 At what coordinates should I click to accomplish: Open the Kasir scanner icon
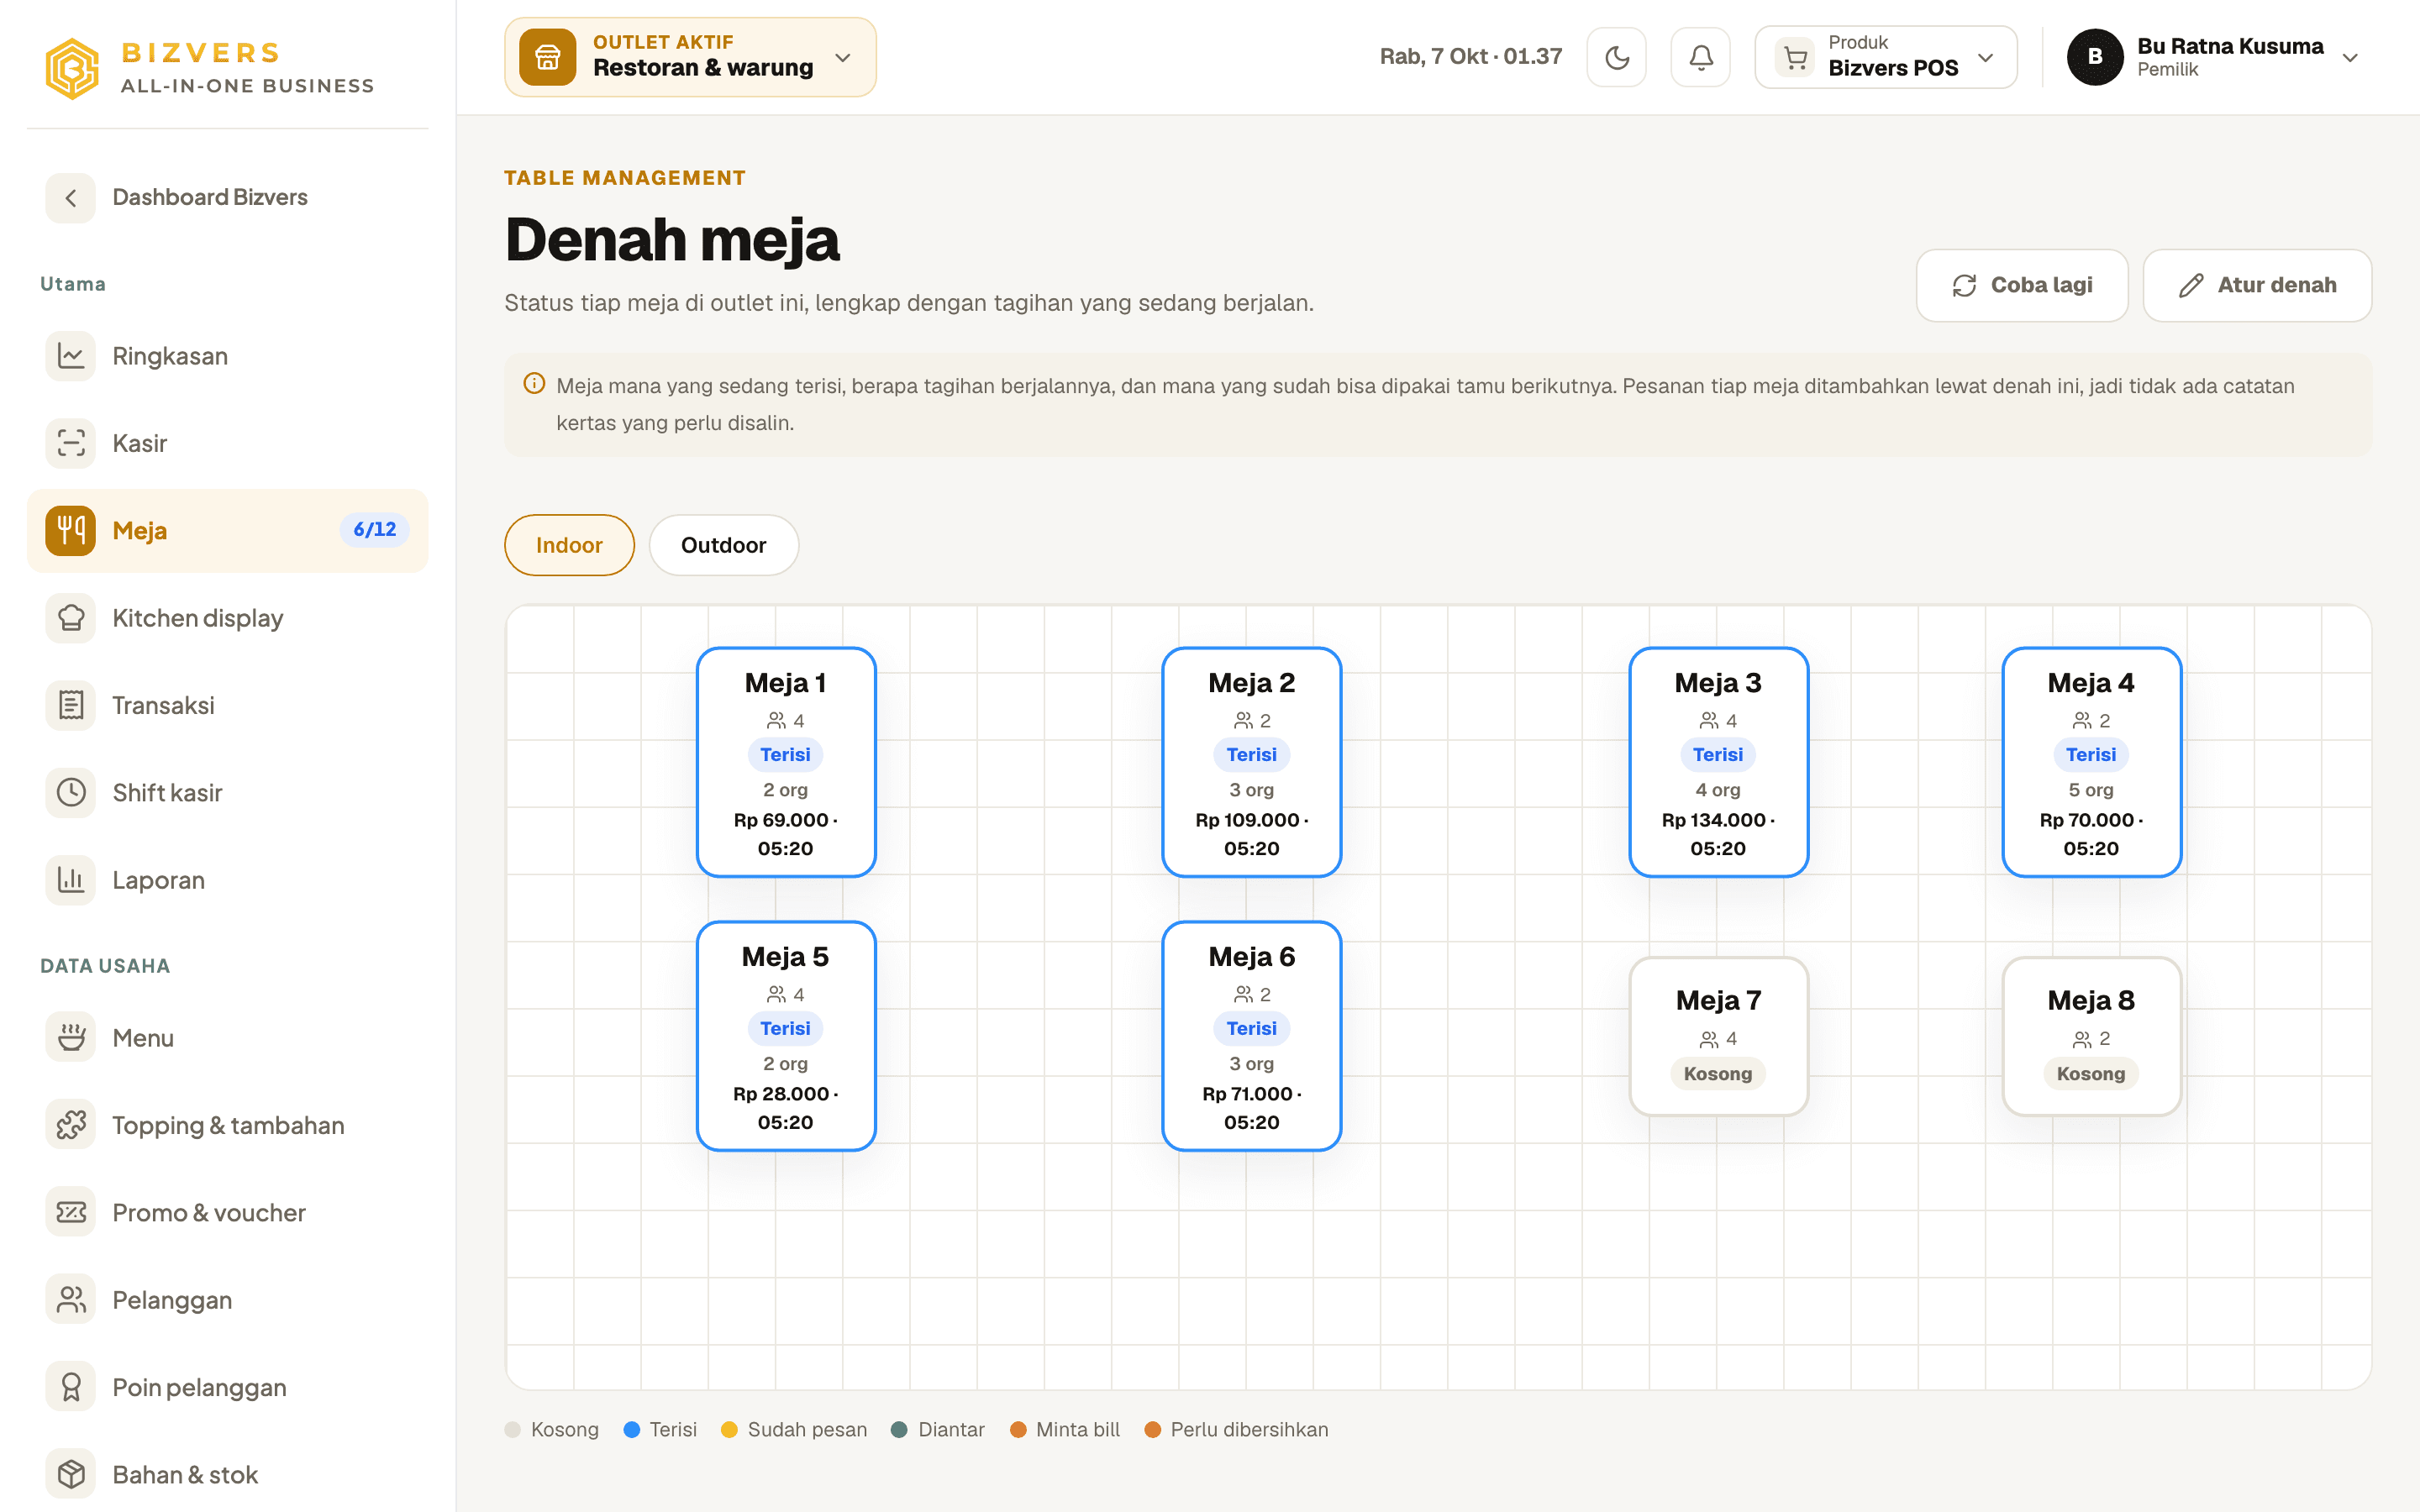pos(71,443)
